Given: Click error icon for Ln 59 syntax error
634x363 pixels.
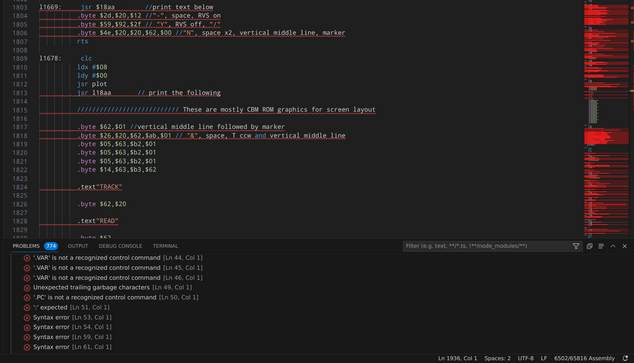Looking at the screenshot, I should (27, 337).
